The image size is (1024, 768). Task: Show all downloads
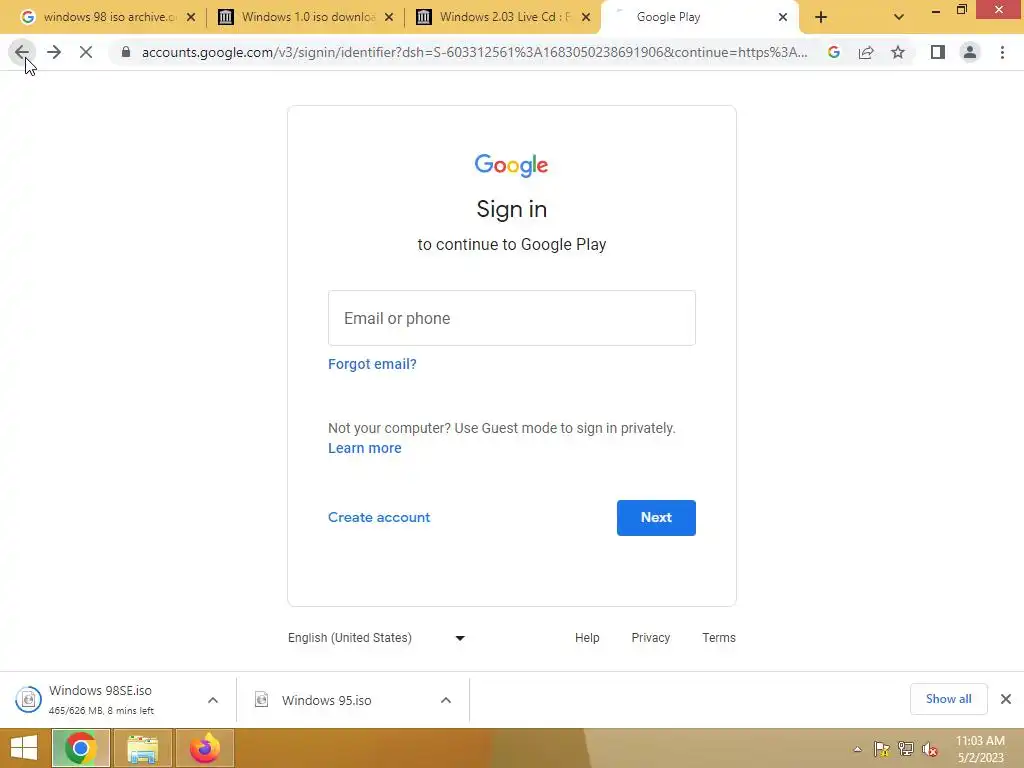pos(948,699)
